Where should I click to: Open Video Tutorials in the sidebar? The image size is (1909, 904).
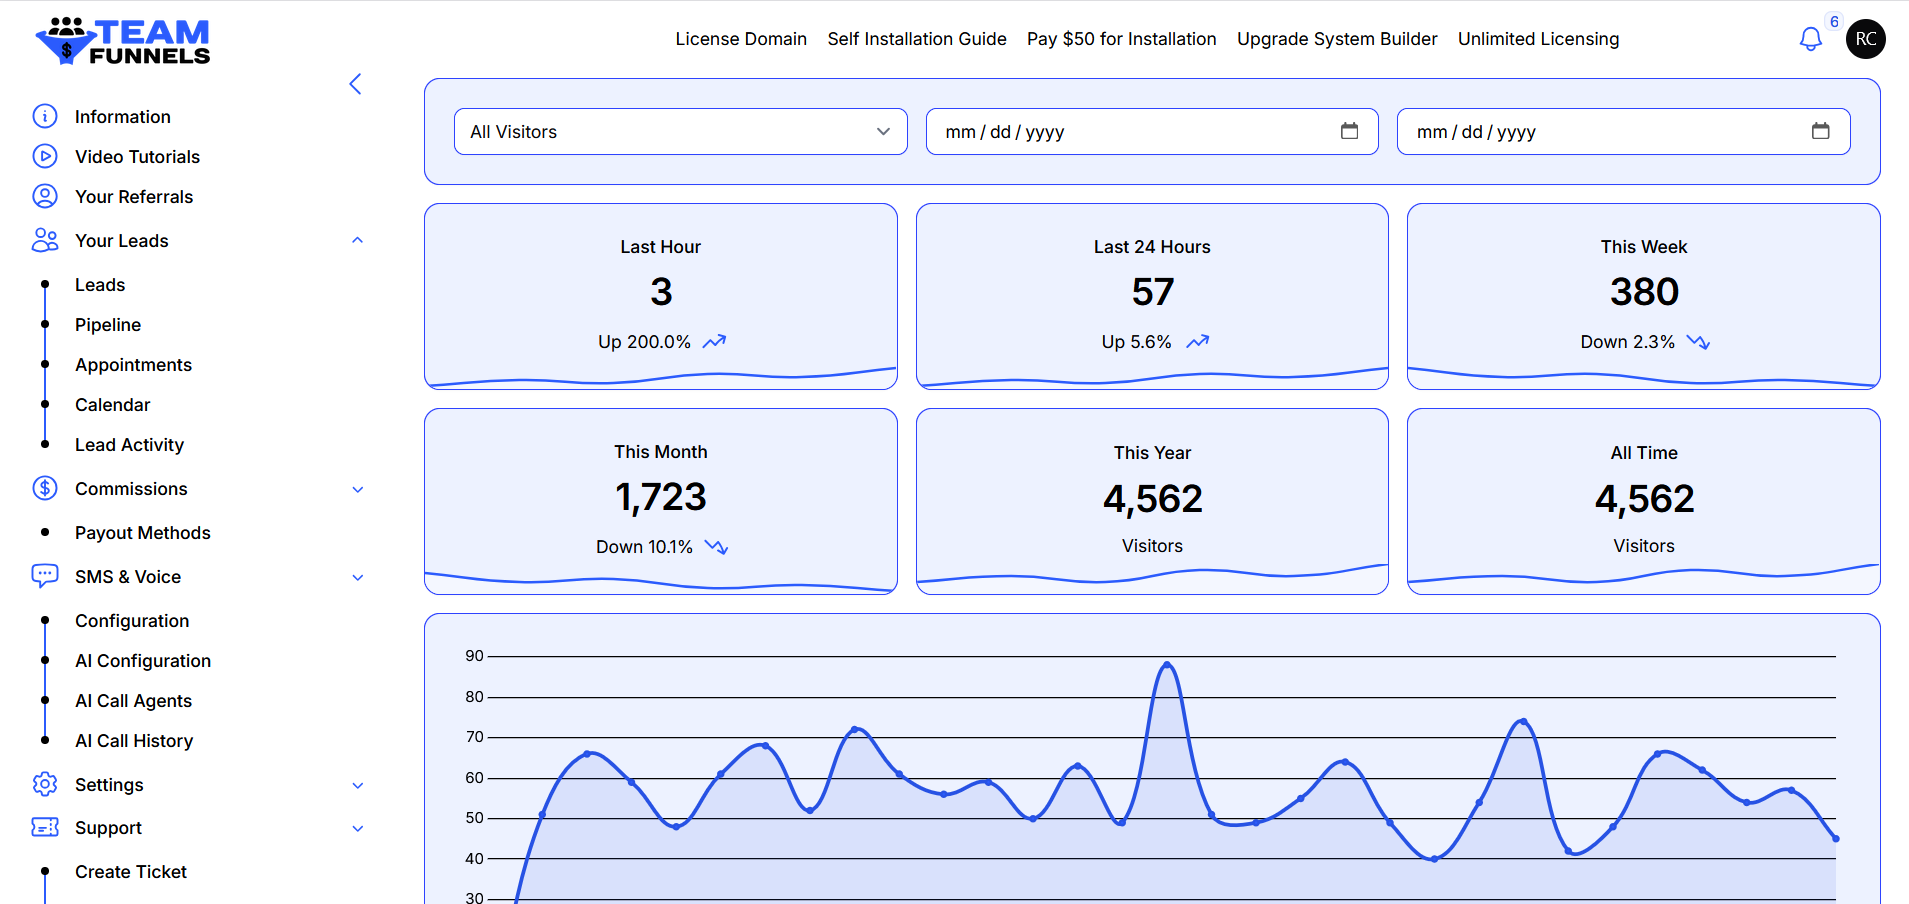[x=137, y=157]
